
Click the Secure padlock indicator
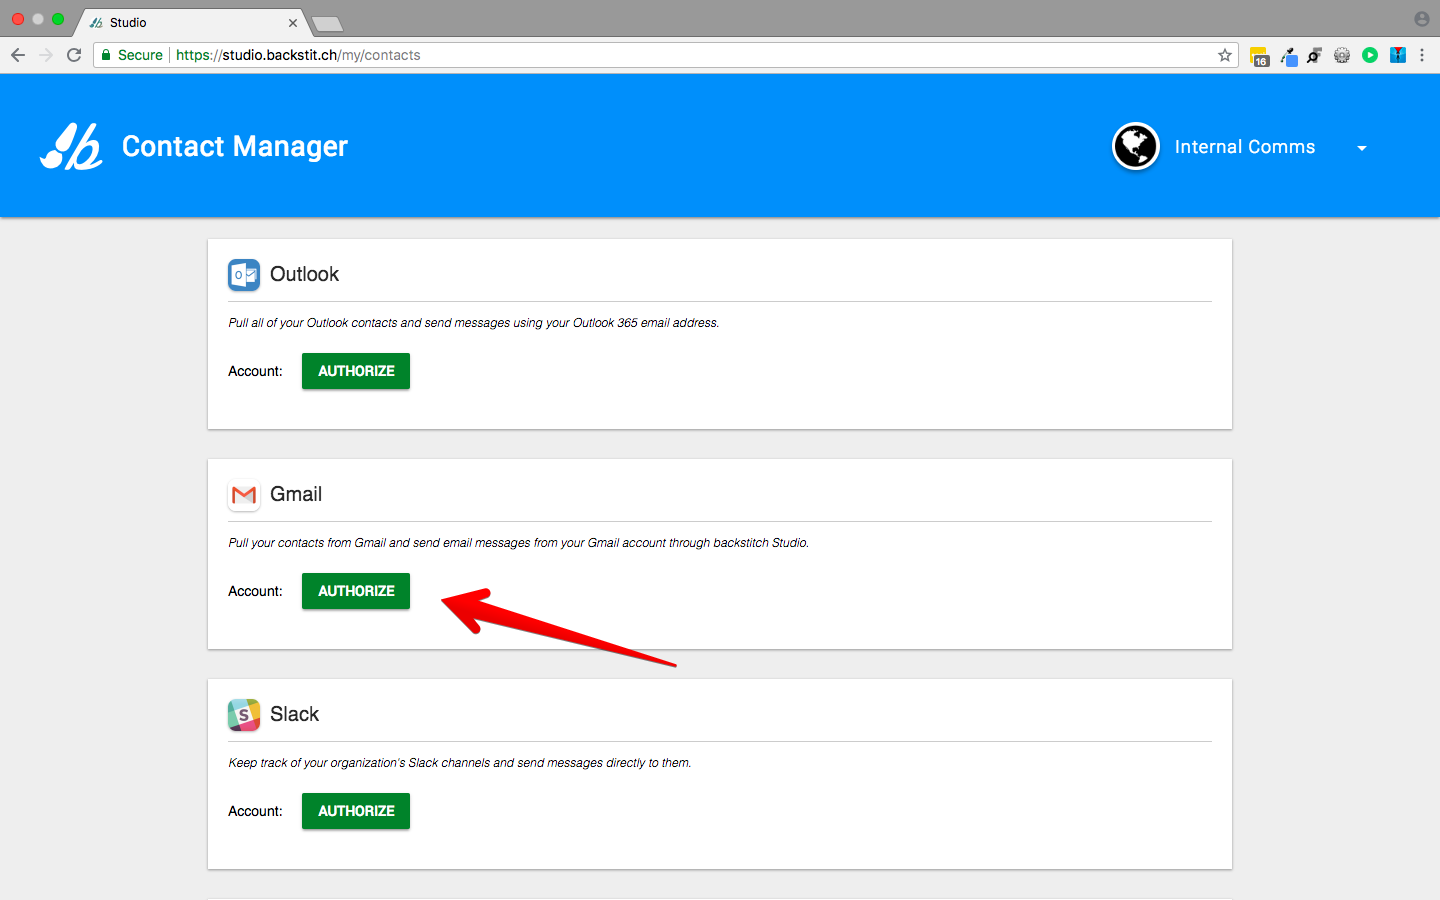click(x=132, y=55)
